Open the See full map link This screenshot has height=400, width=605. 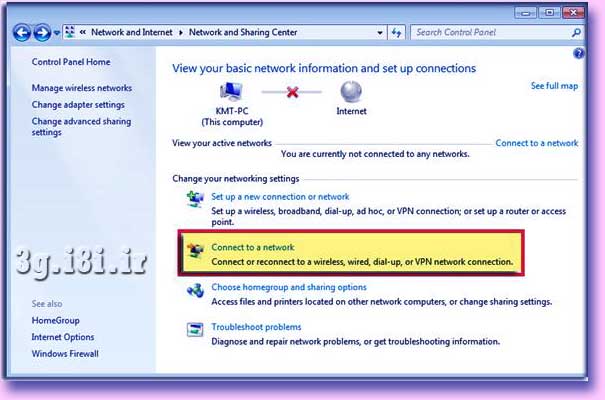click(x=554, y=86)
